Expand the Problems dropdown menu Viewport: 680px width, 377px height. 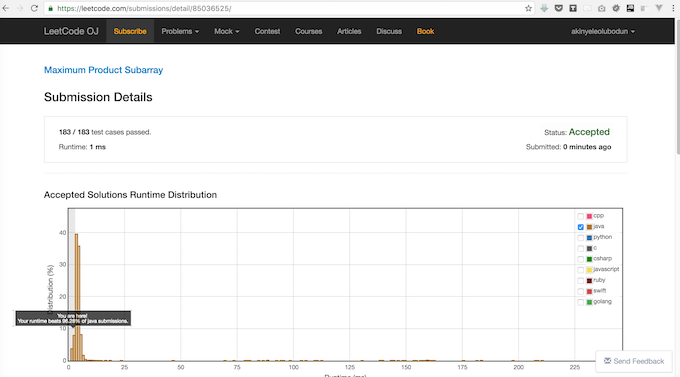[180, 31]
